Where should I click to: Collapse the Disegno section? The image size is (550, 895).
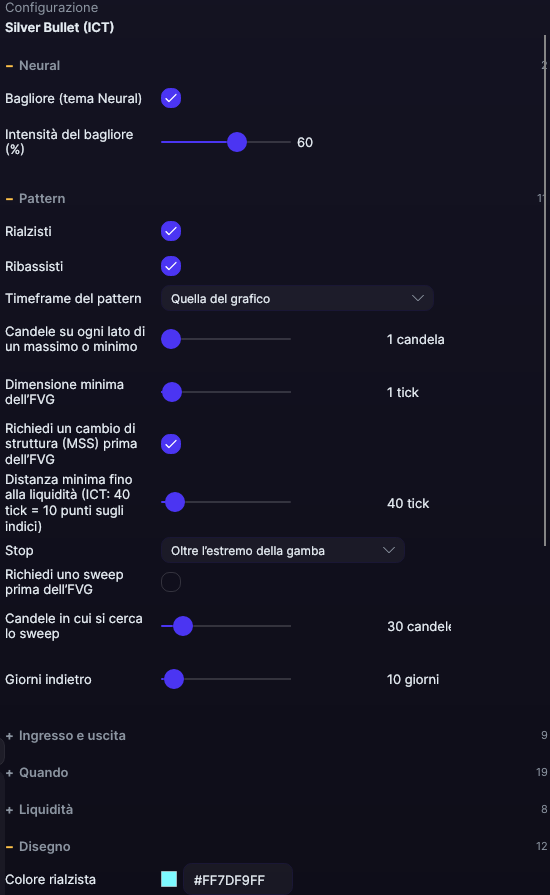coord(38,847)
